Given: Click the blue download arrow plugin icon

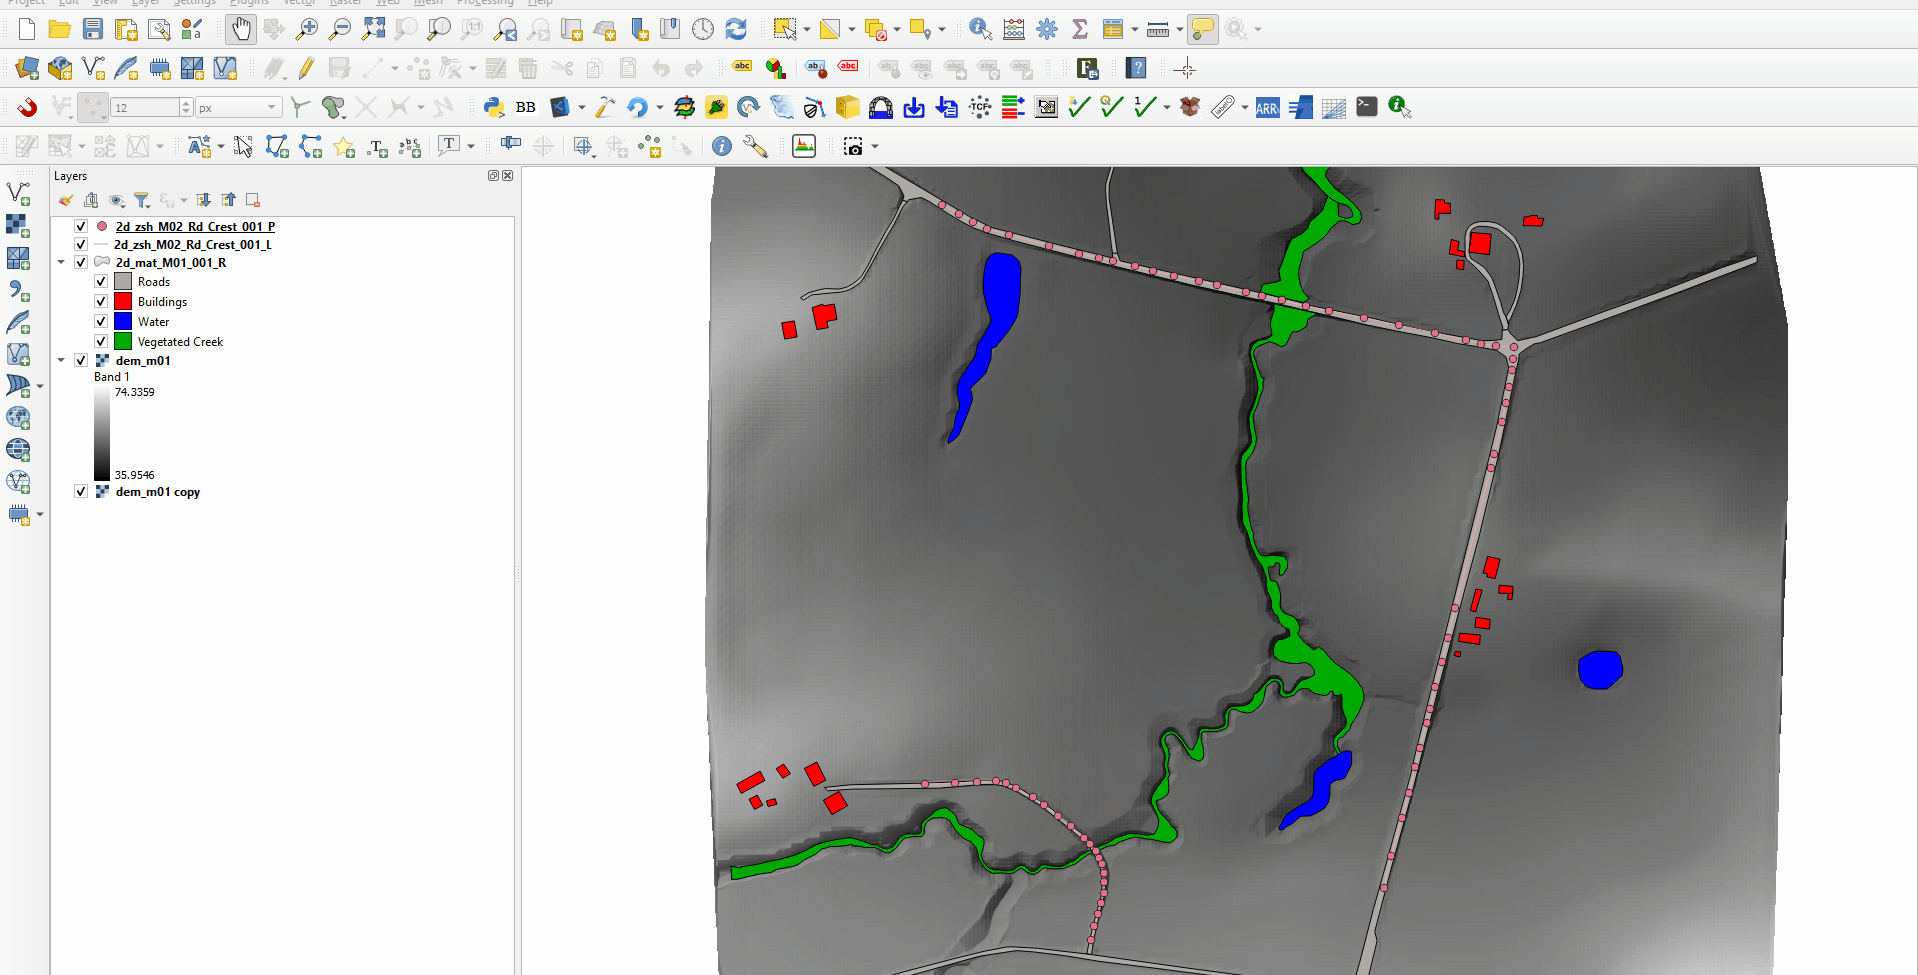Looking at the screenshot, I should pyautogui.click(x=914, y=107).
